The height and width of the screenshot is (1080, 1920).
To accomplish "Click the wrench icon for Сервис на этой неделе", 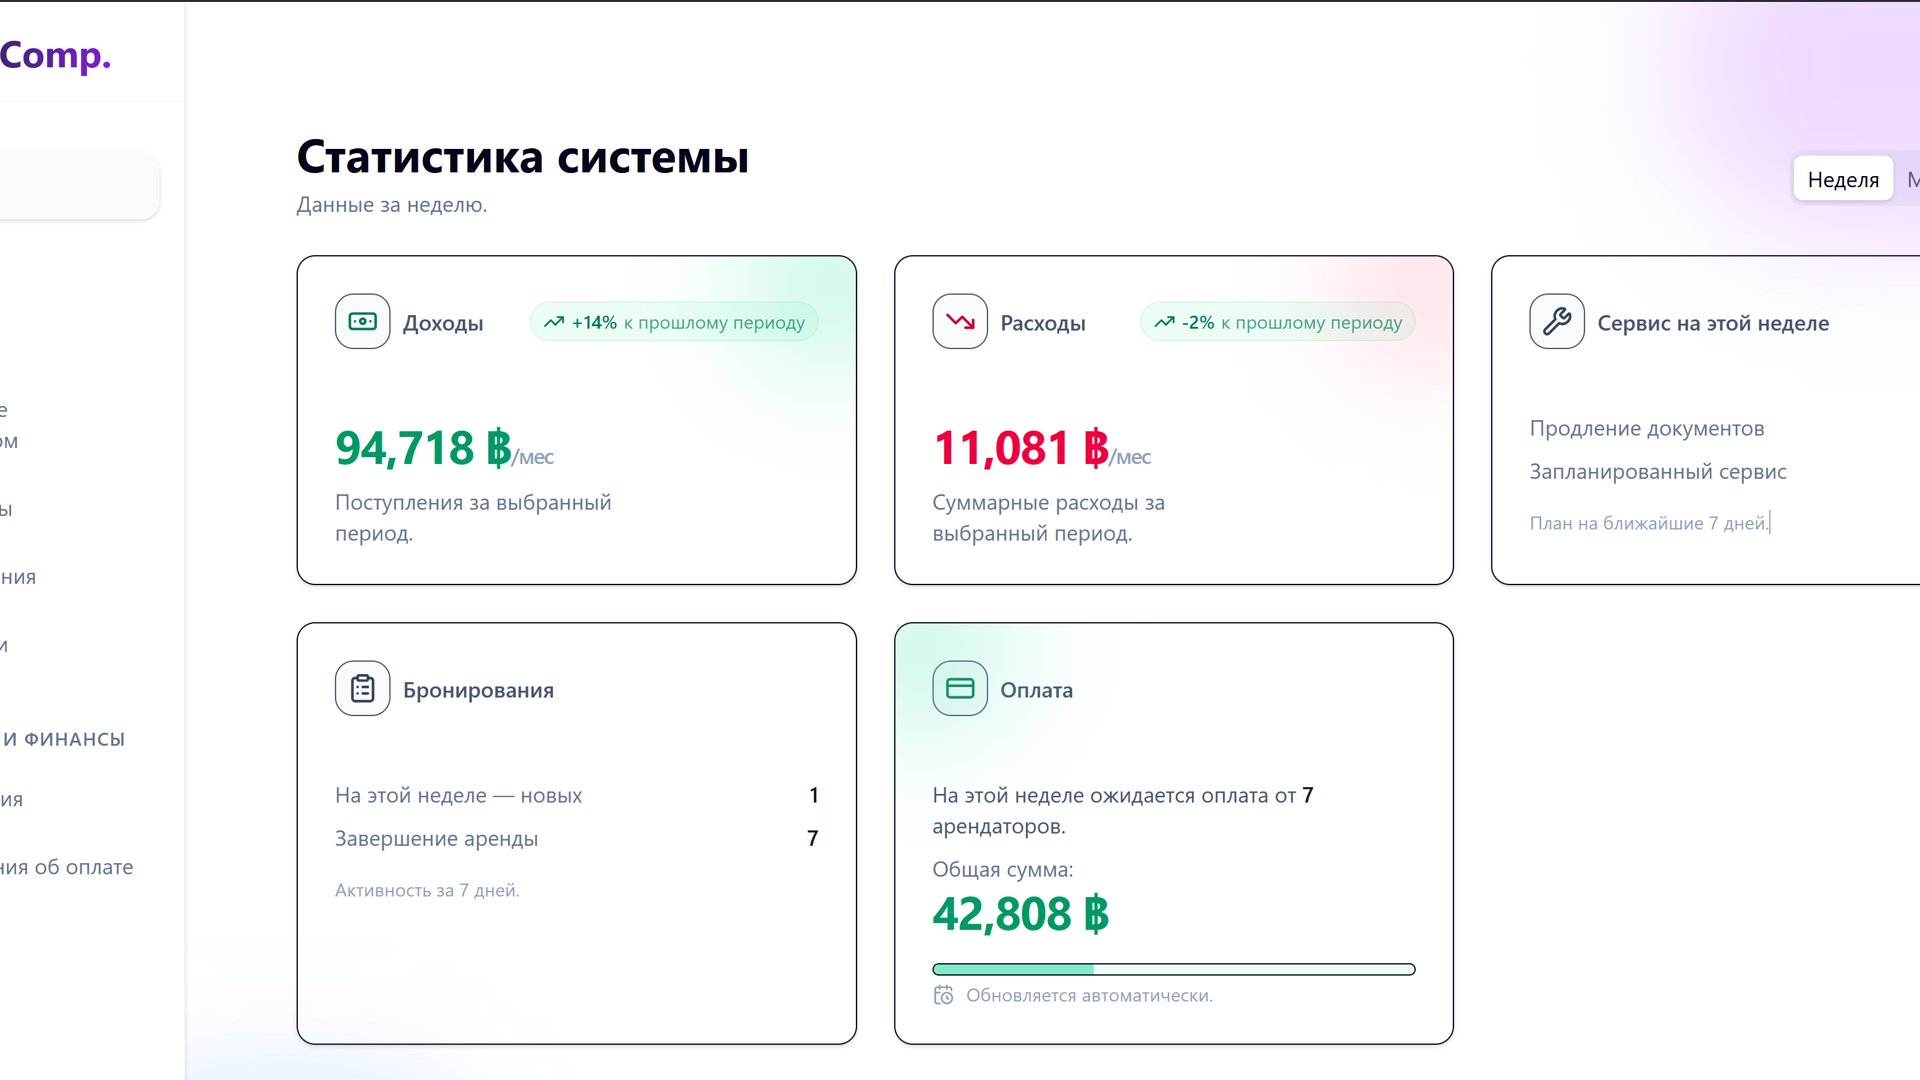I will click(1557, 321).
